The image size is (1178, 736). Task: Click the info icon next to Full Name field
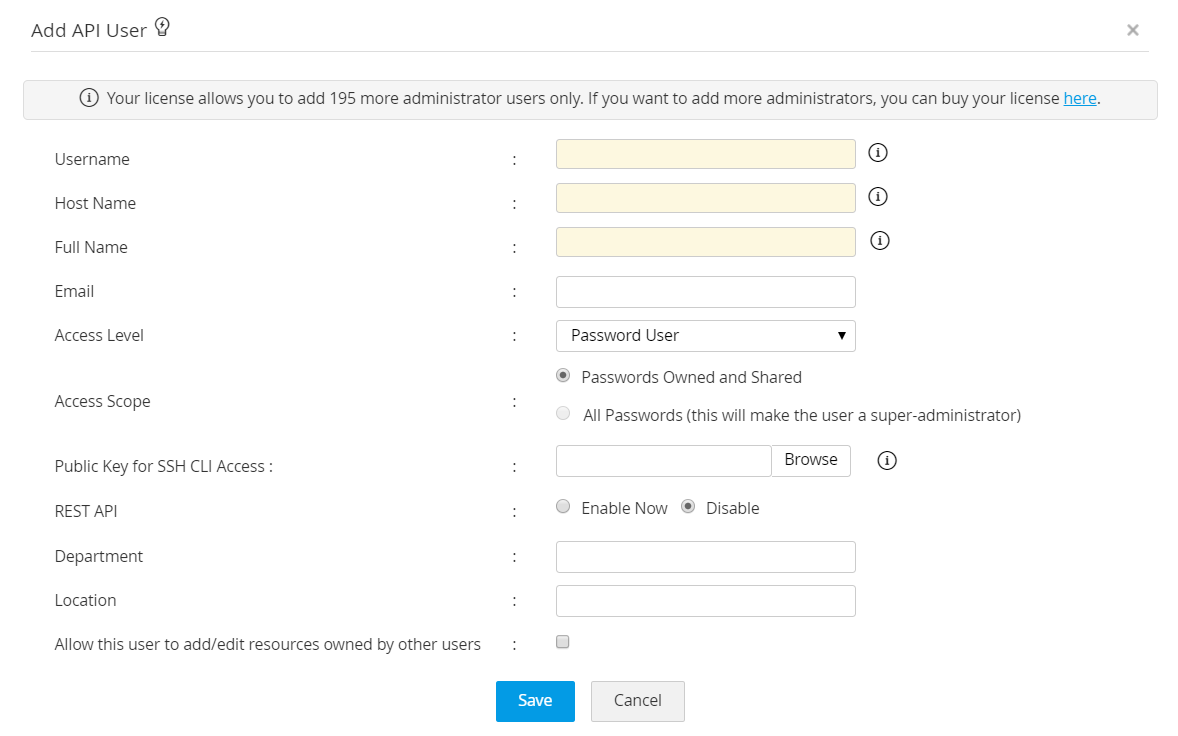880,241
